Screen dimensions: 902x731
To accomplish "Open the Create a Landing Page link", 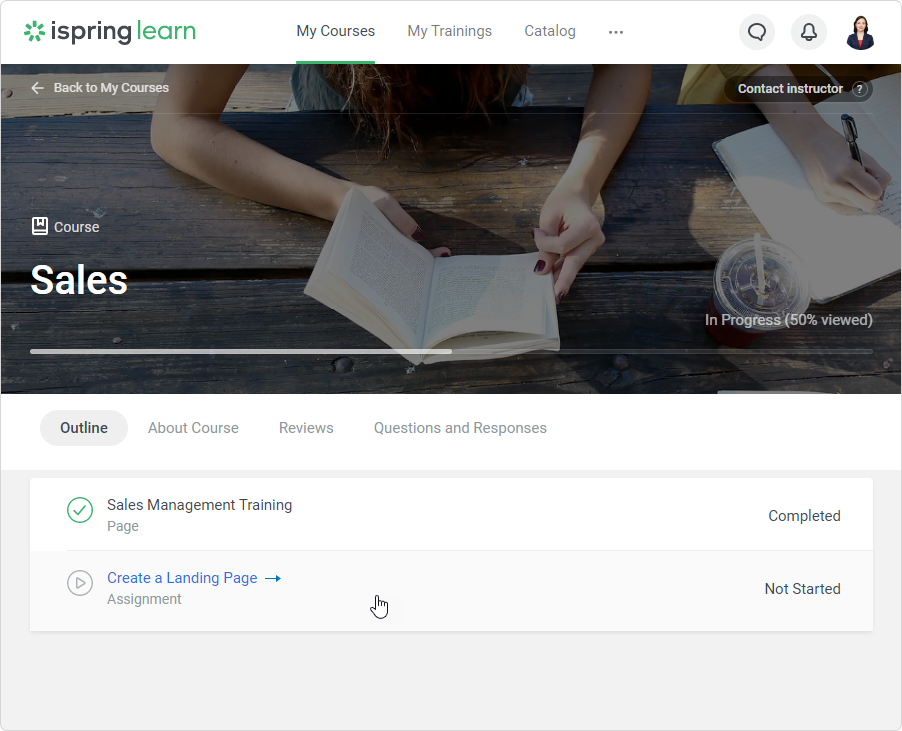I will (182, 578).
